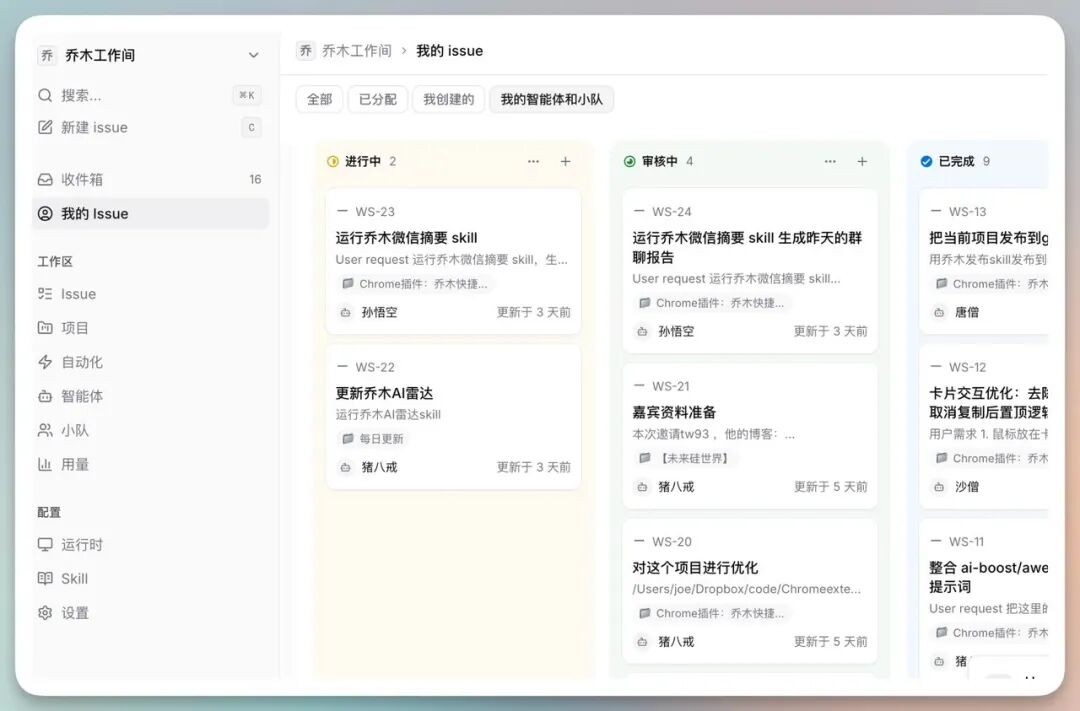Screen dimensions: 1080x711
Task: Click the Issue list icon in sidebar
Action: tap(45, 293)
